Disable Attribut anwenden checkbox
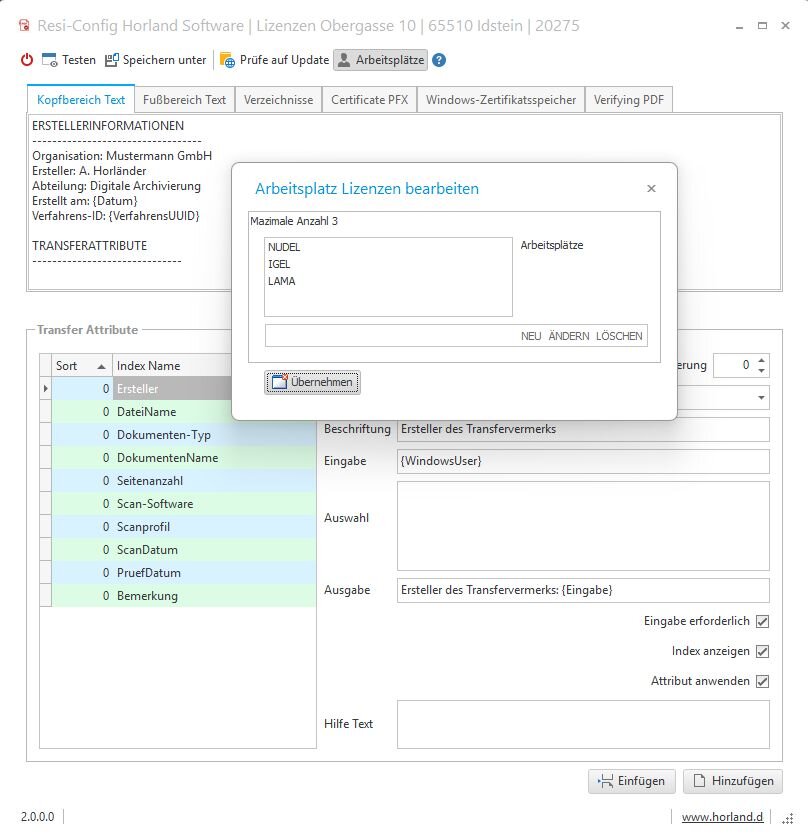This screenshot has width=808, height=840. coord(762,681)
